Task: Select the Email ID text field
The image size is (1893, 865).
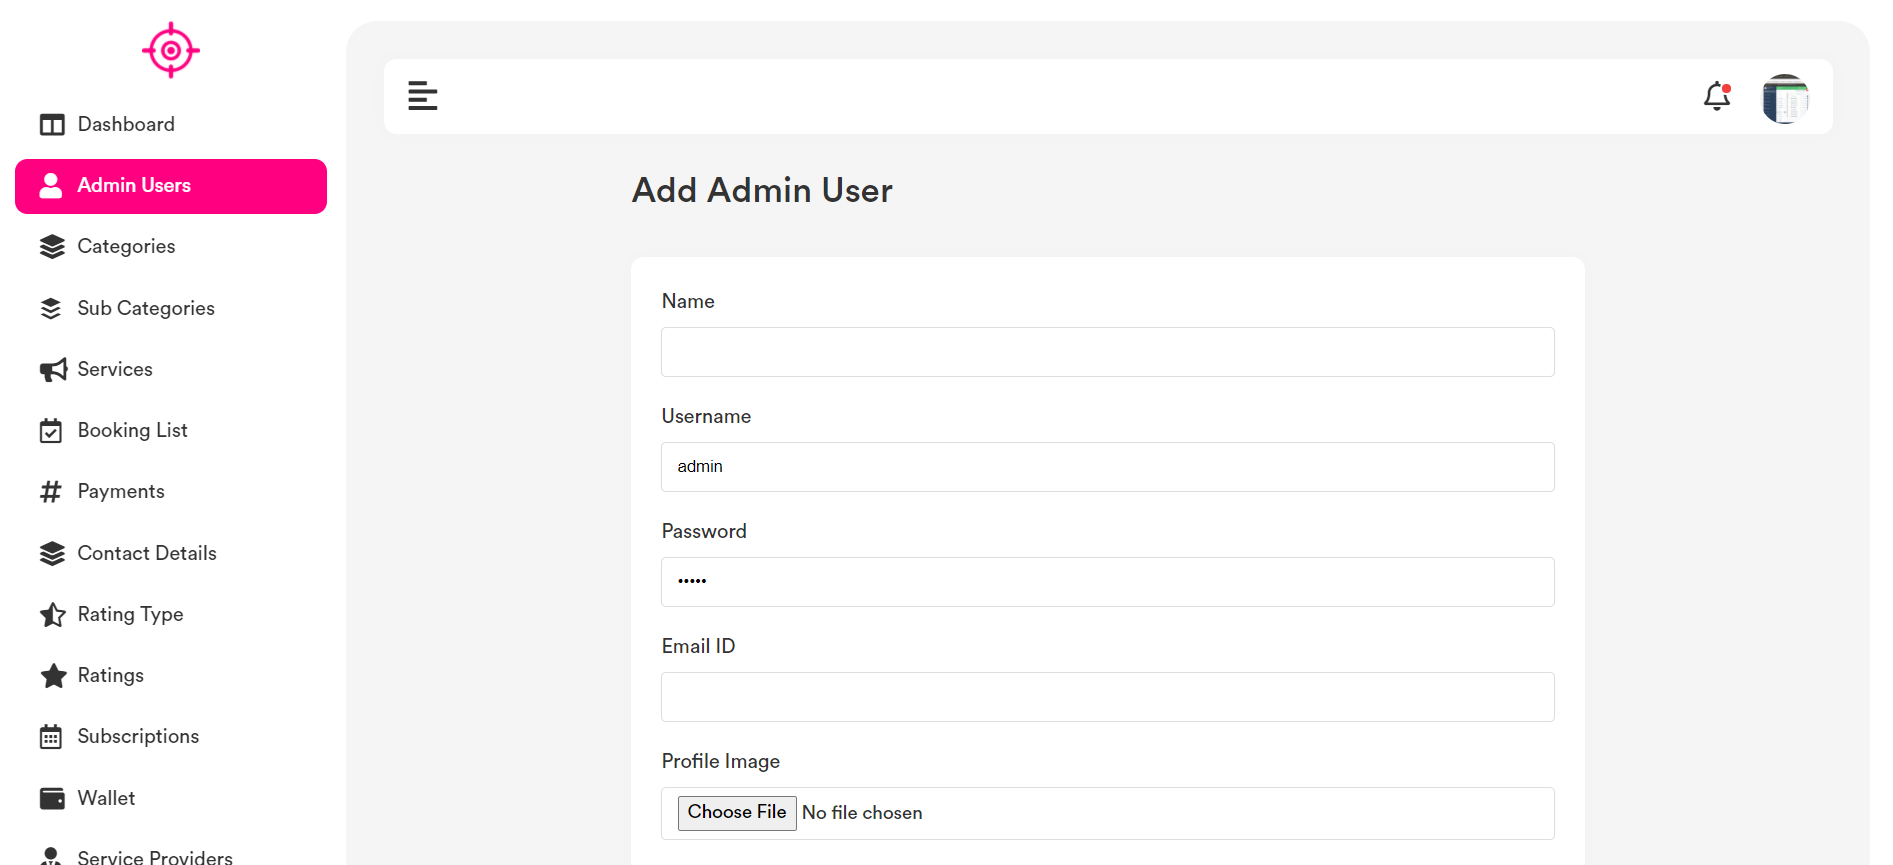Action: click(x=1107, y=697)
